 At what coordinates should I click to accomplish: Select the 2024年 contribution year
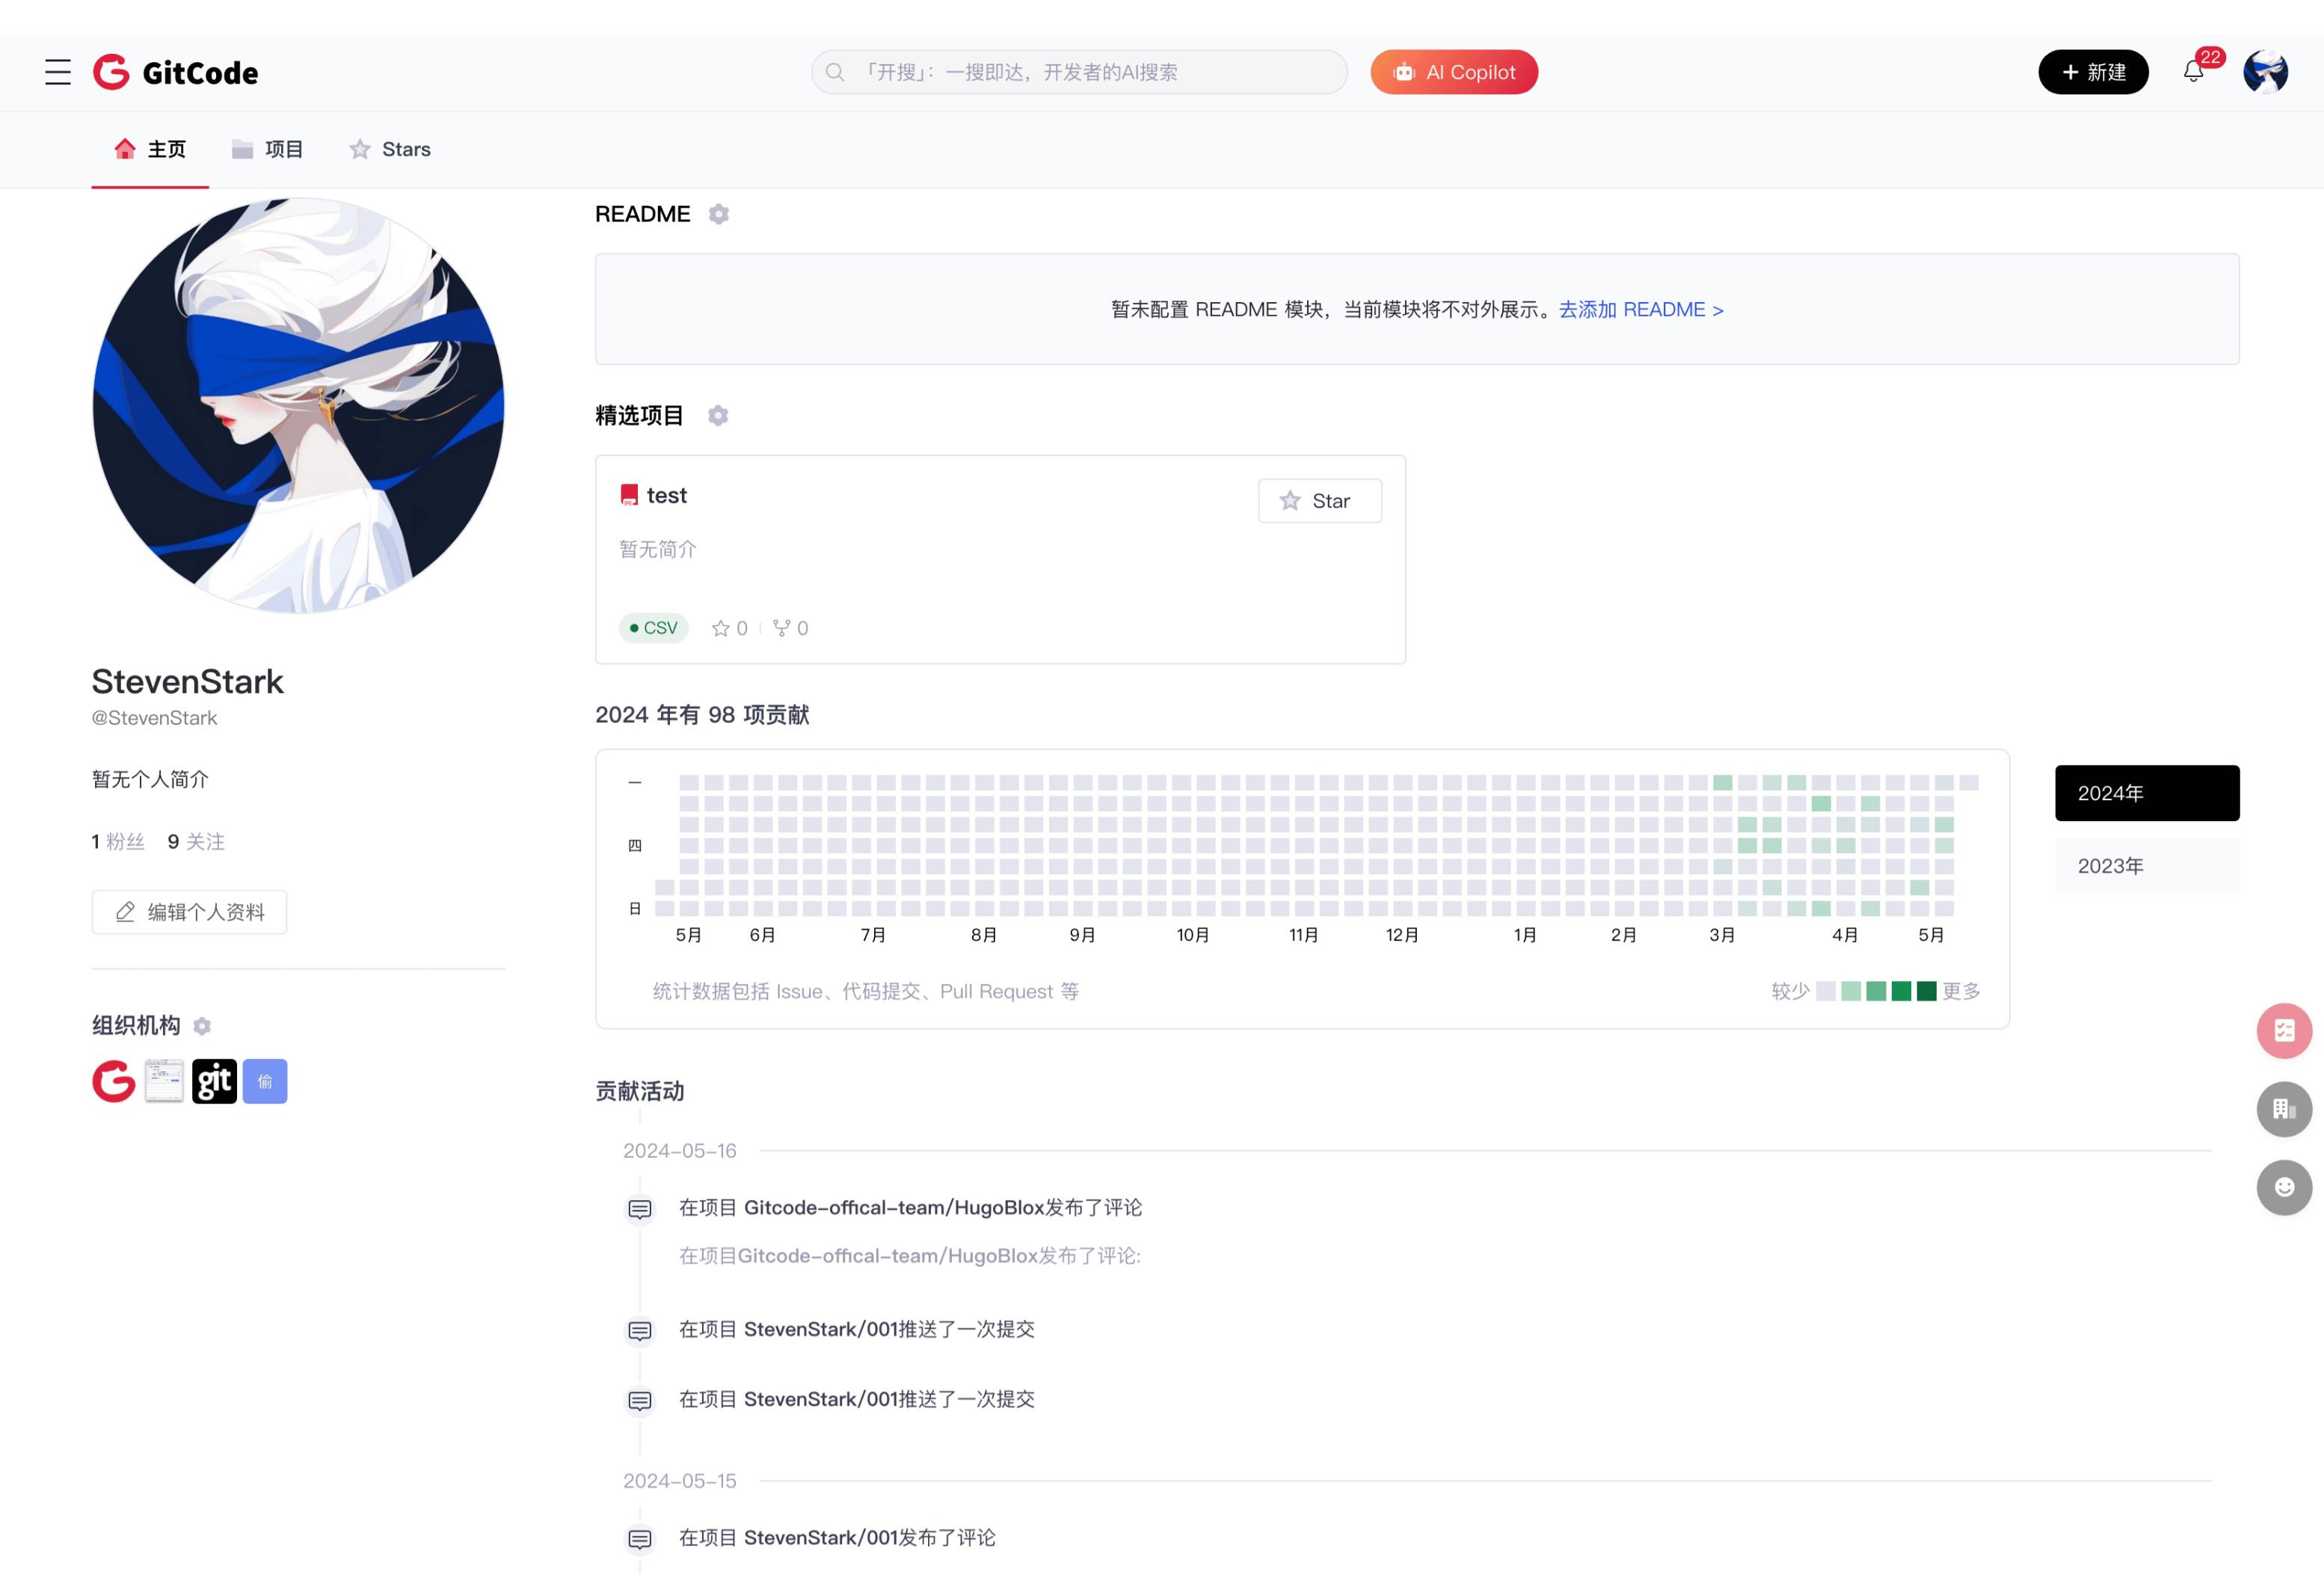(x=2146, y=793)
